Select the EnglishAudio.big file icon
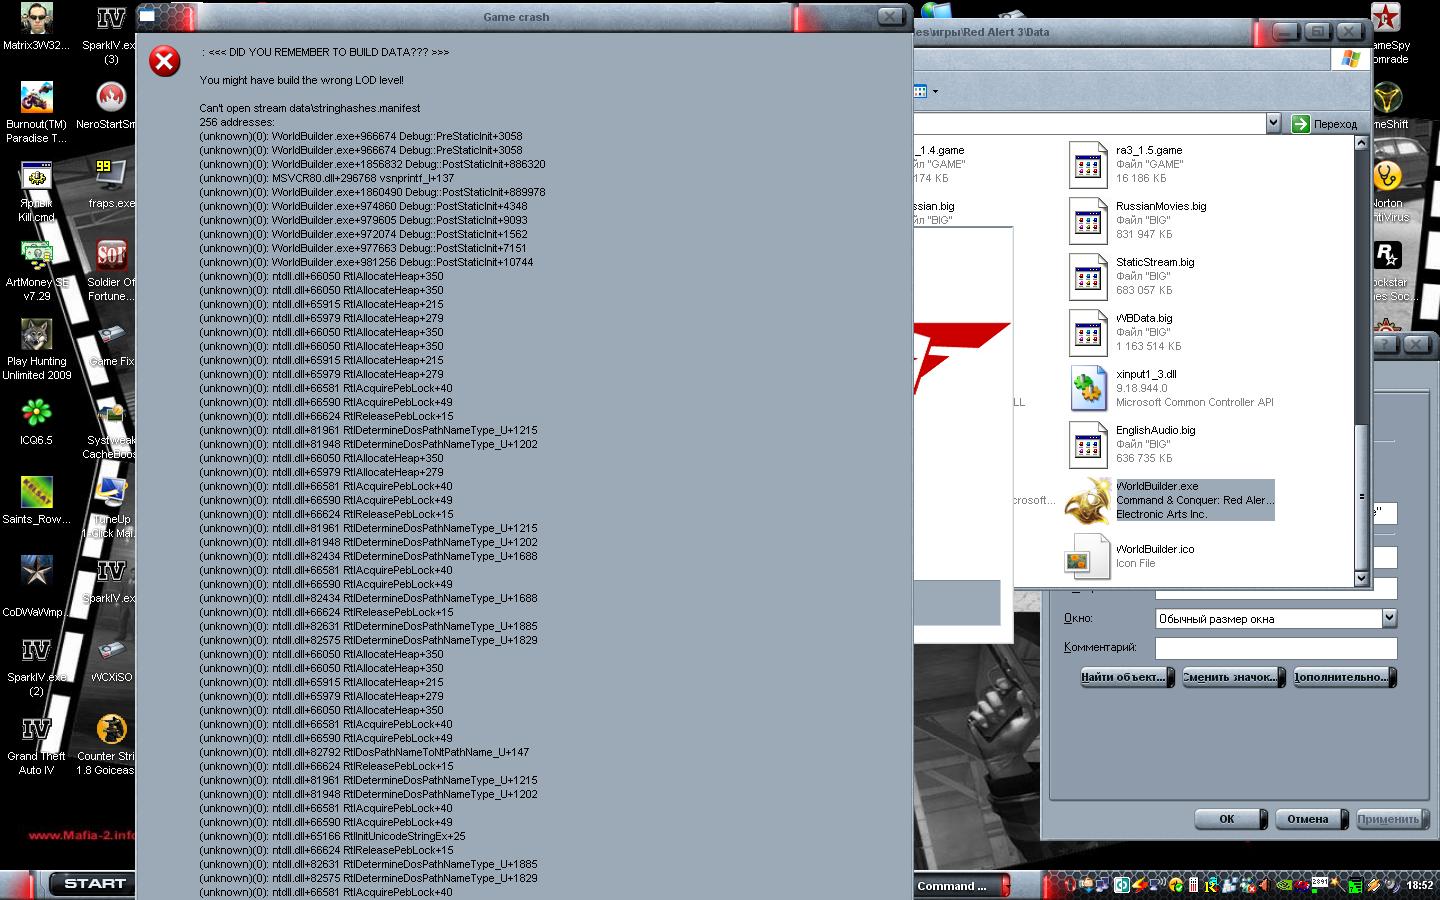Screen dimensions: 1440x900 [x=1088, y=444]
